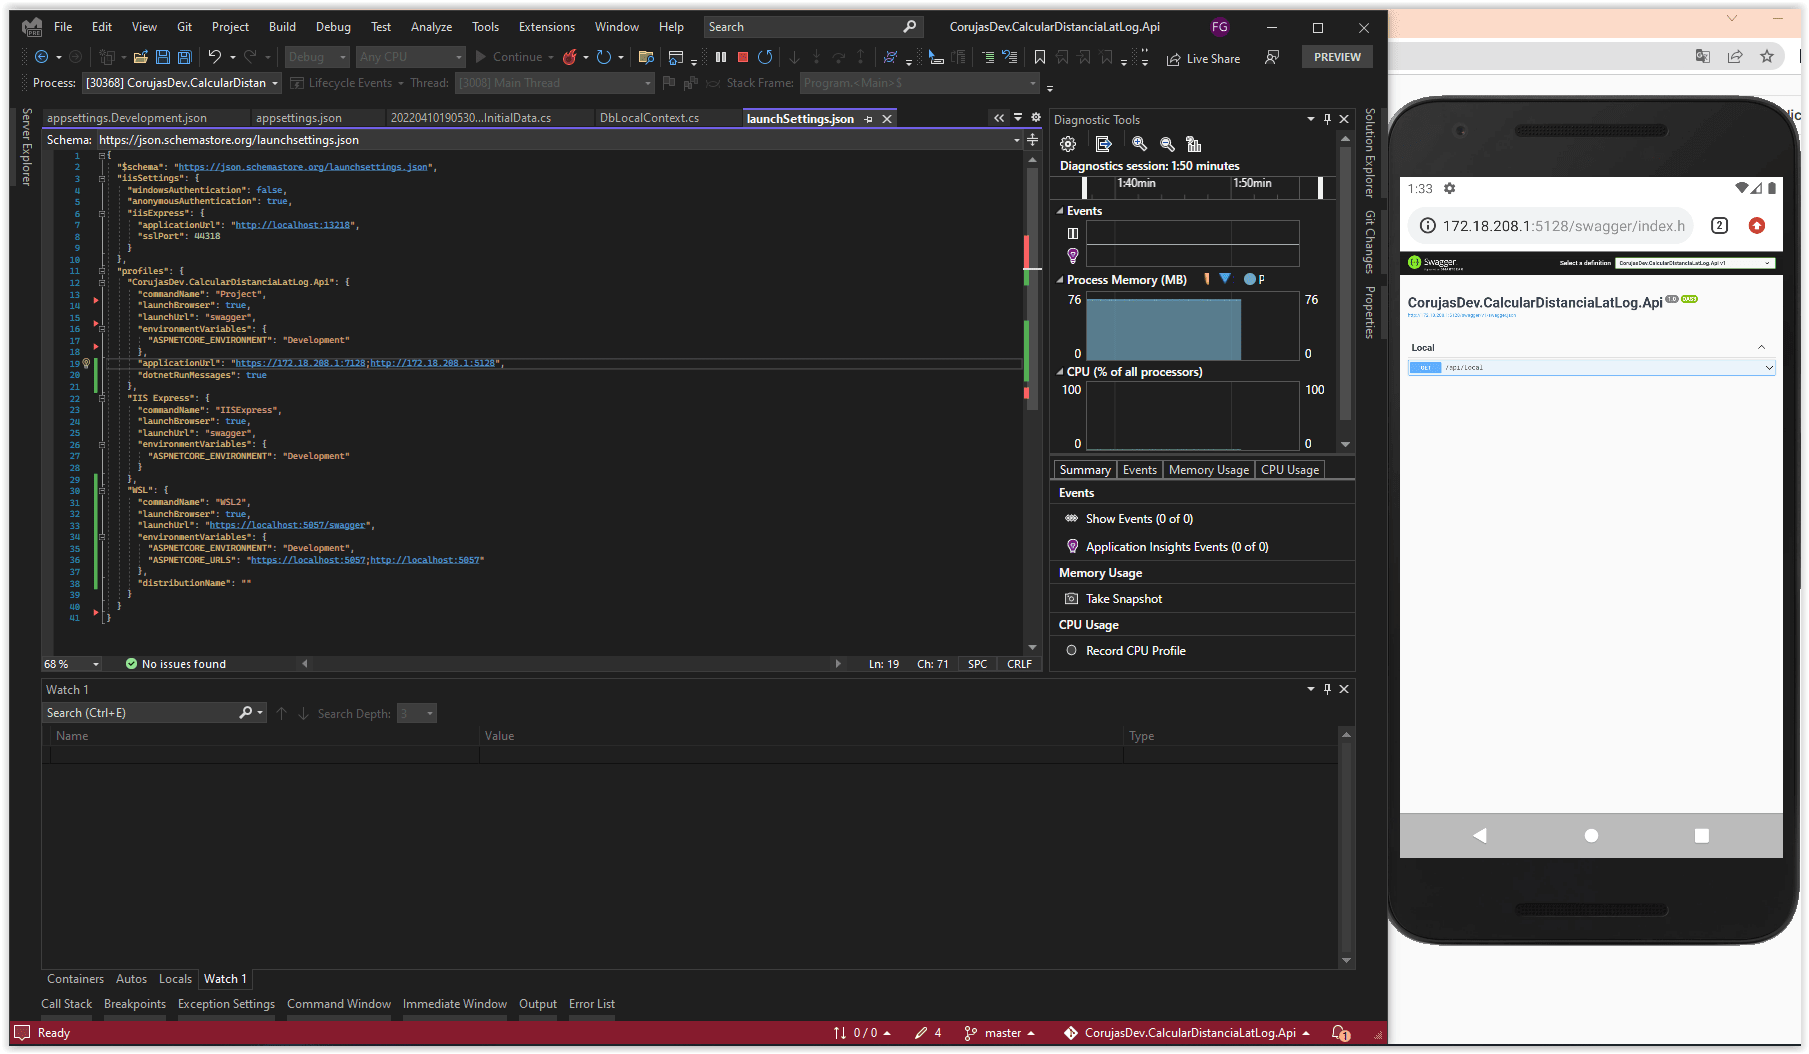Open phone emulator settings gear
Image resolution: width=1809 pixels, height=1054 pixels.
(1449, 188)
